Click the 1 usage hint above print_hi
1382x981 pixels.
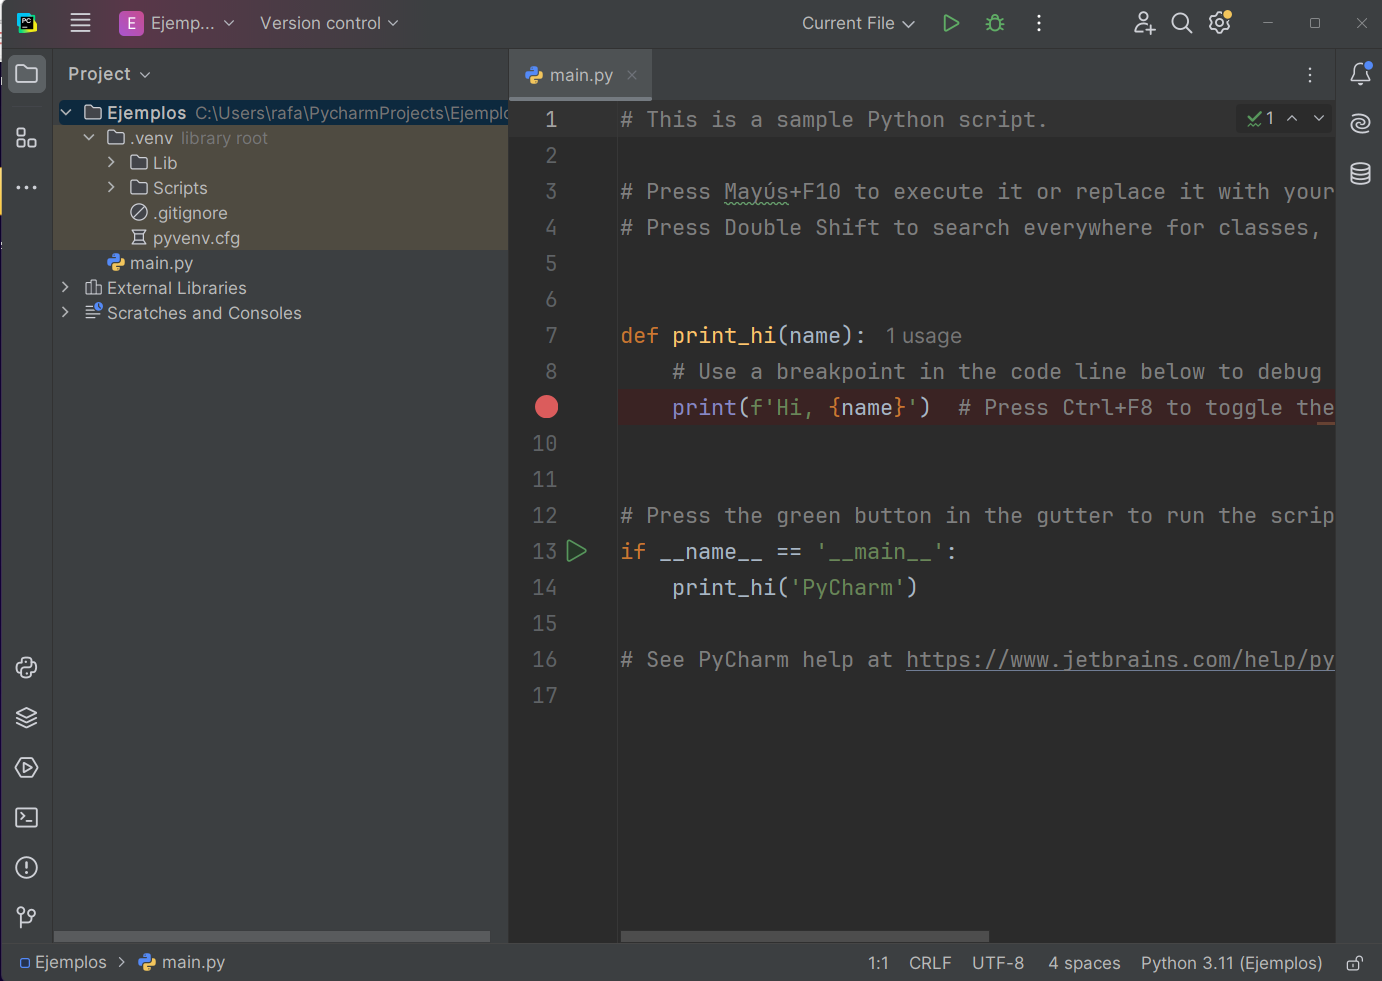[923, 335]
